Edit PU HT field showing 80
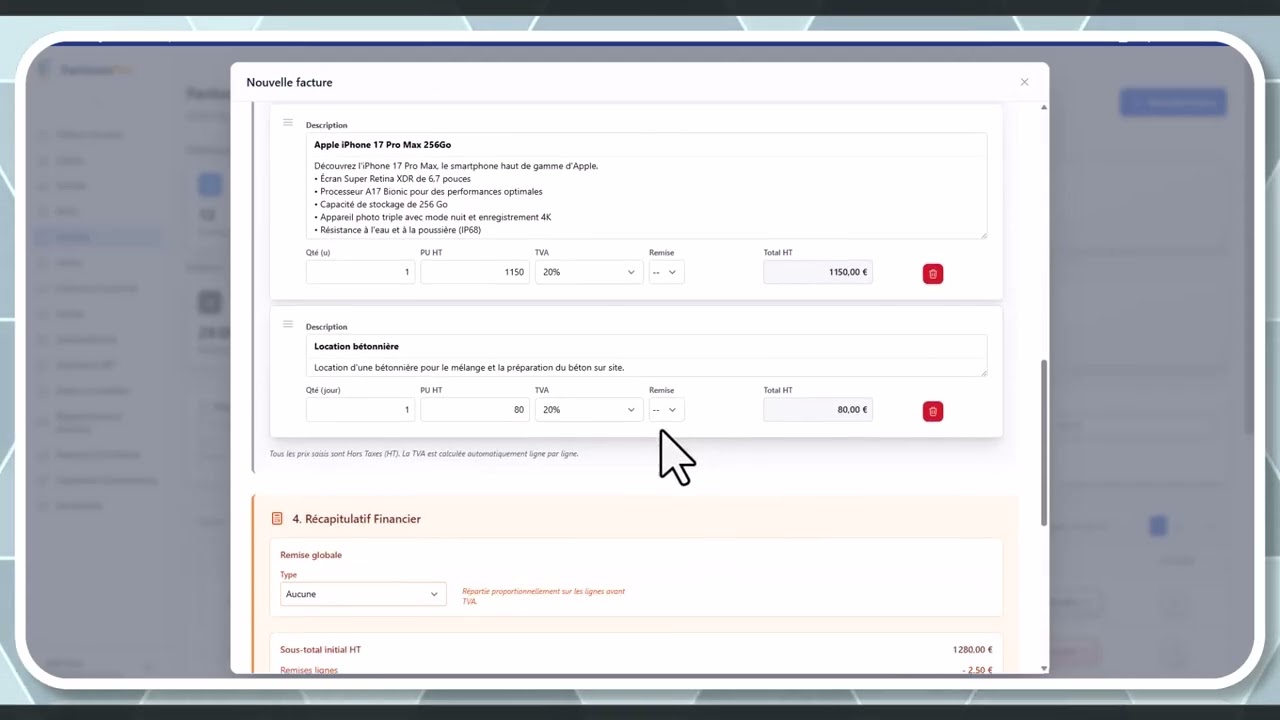Viewport: 1280px width, 720px height. 475,410
